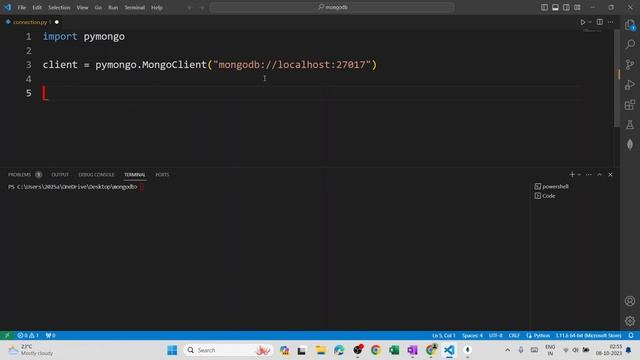Open the Run menu
The image size is (640, 360).
(x=113, y=7)
